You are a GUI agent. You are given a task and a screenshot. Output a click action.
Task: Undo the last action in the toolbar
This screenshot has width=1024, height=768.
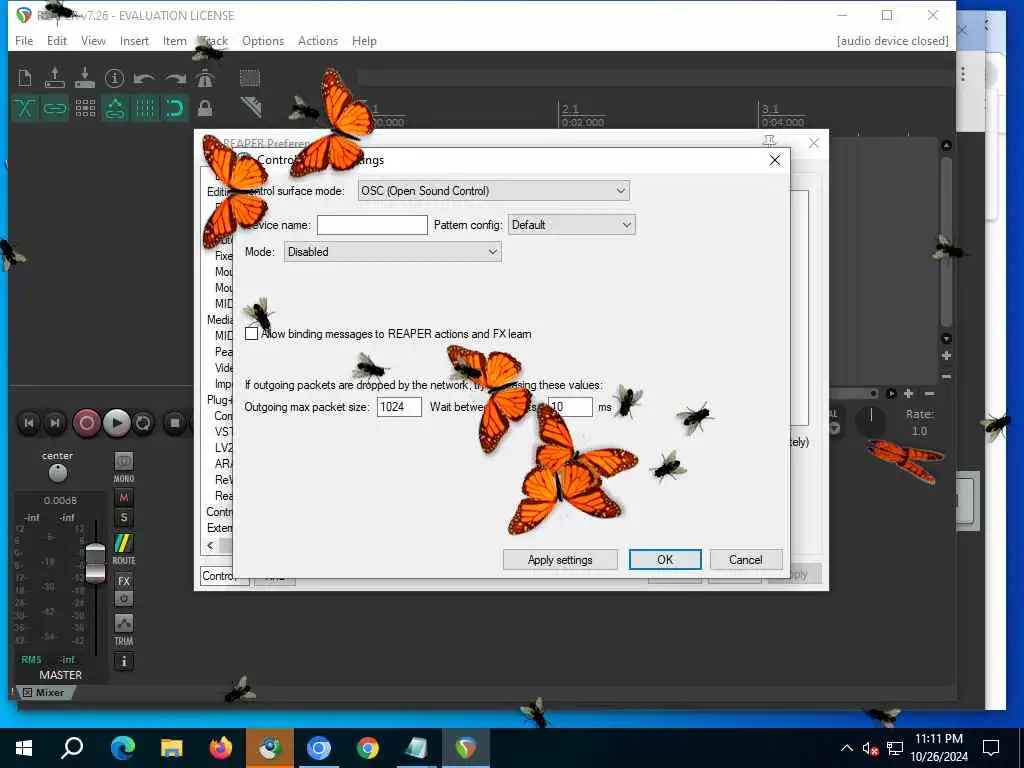click(x=144, y=79)
